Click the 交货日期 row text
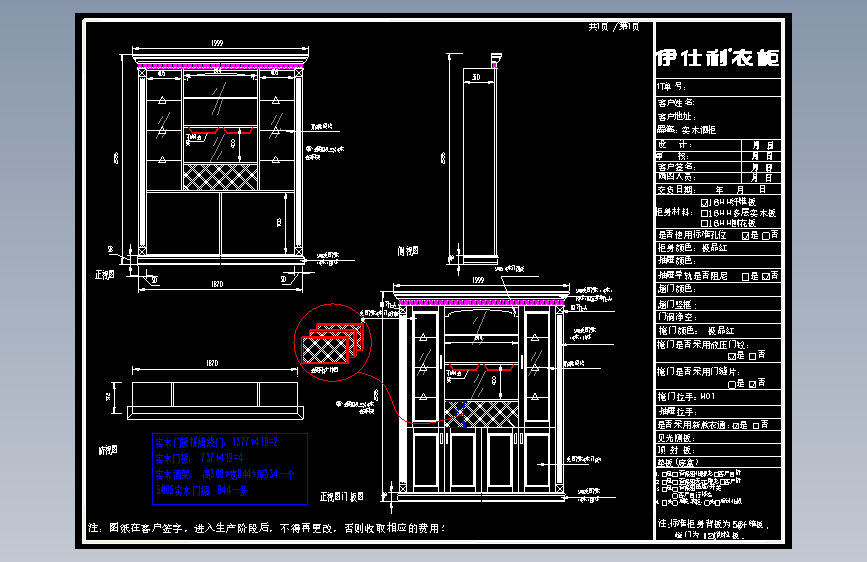The width and height of the screenshot is (867, 562). [x=711, y=190]
